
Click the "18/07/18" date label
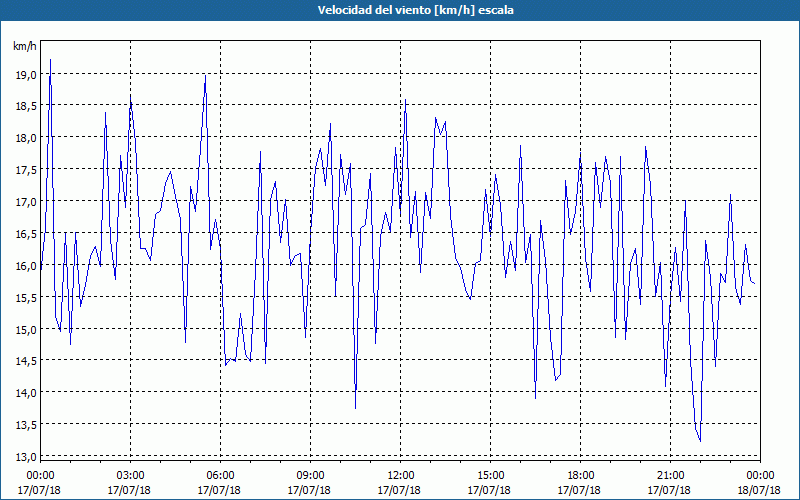point(759,490)
